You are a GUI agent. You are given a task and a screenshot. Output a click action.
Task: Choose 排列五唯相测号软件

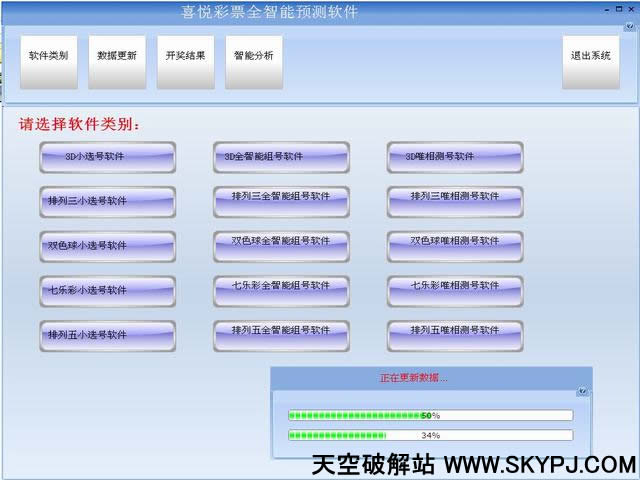point(455,331)
